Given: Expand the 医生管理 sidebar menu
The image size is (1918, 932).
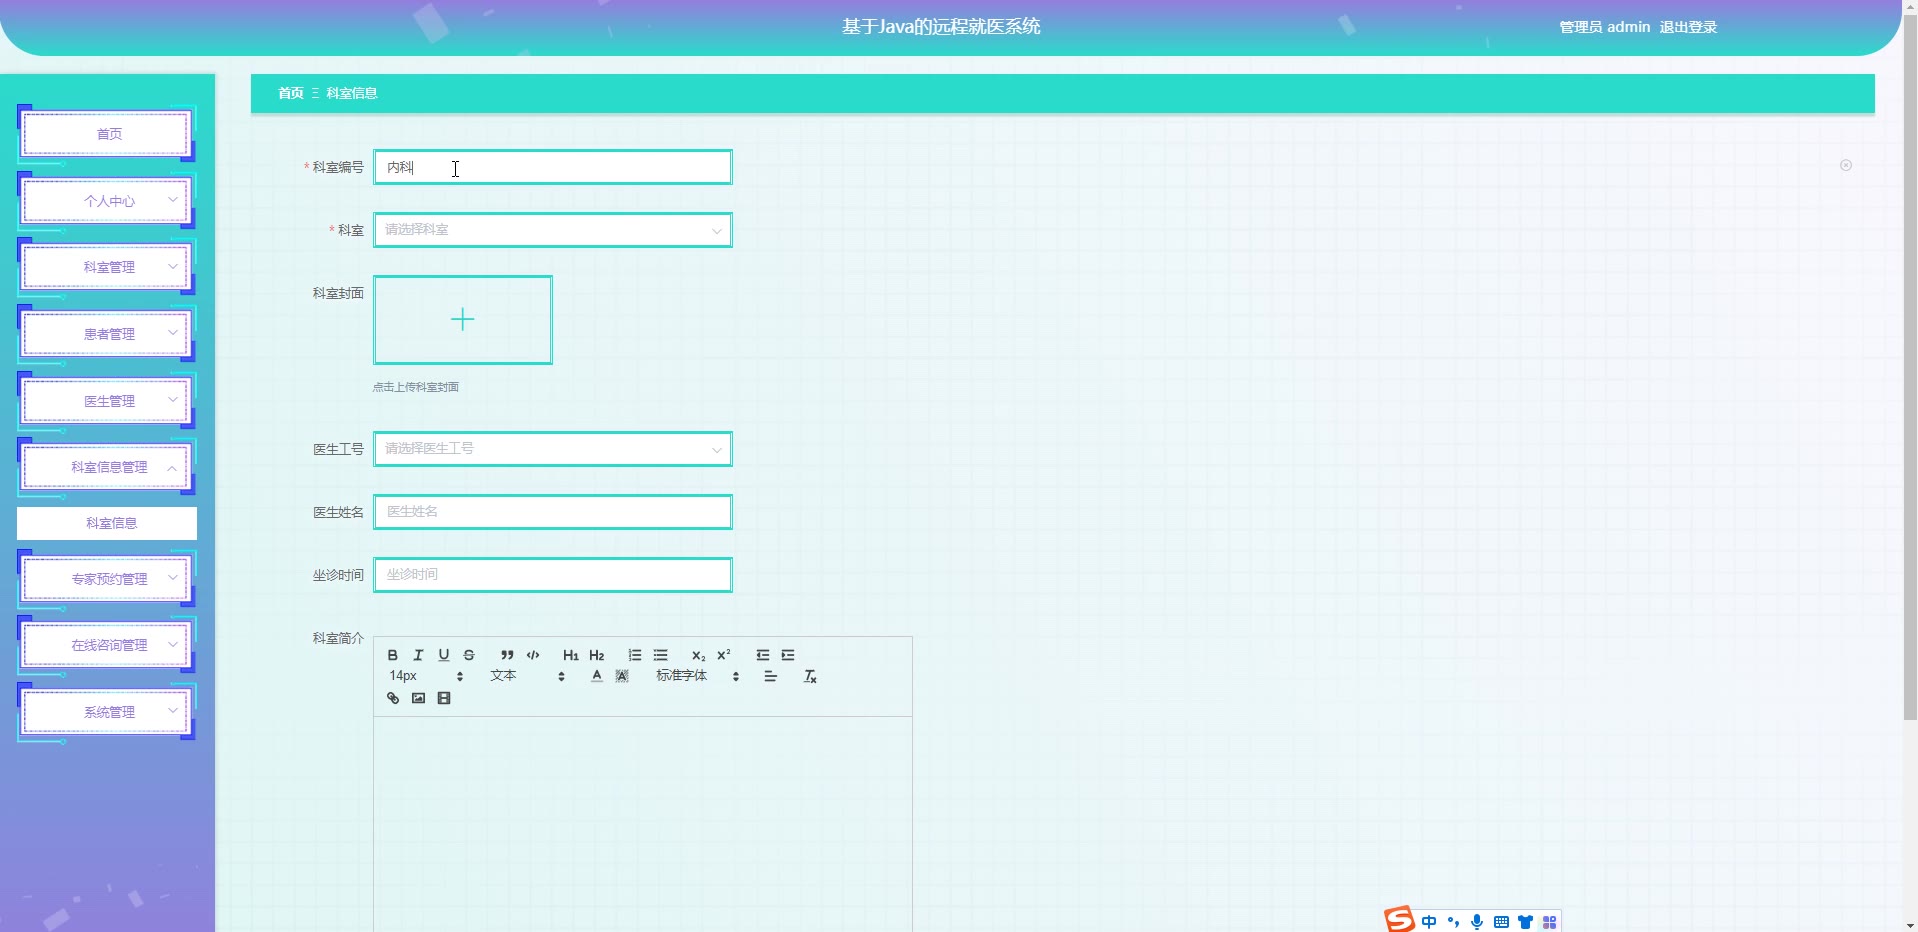Looking at the screenshot, I should (x=107, y=401).
